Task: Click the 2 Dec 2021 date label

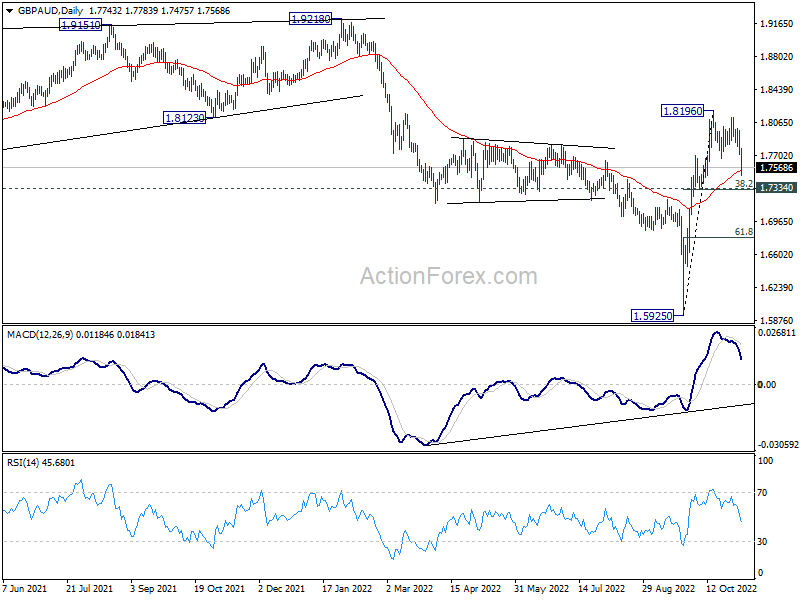Action: pos(281,588)
